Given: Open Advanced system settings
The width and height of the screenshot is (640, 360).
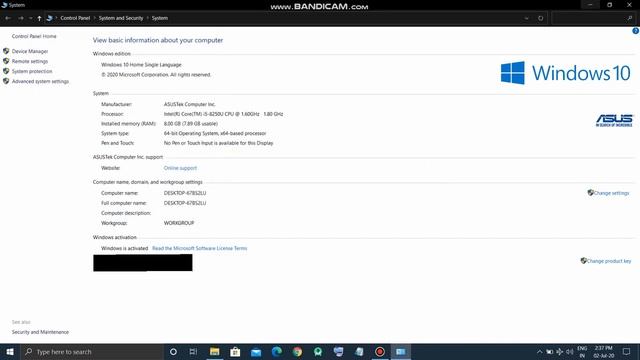Looking at the screenshot, I should (x=40, y=81).
